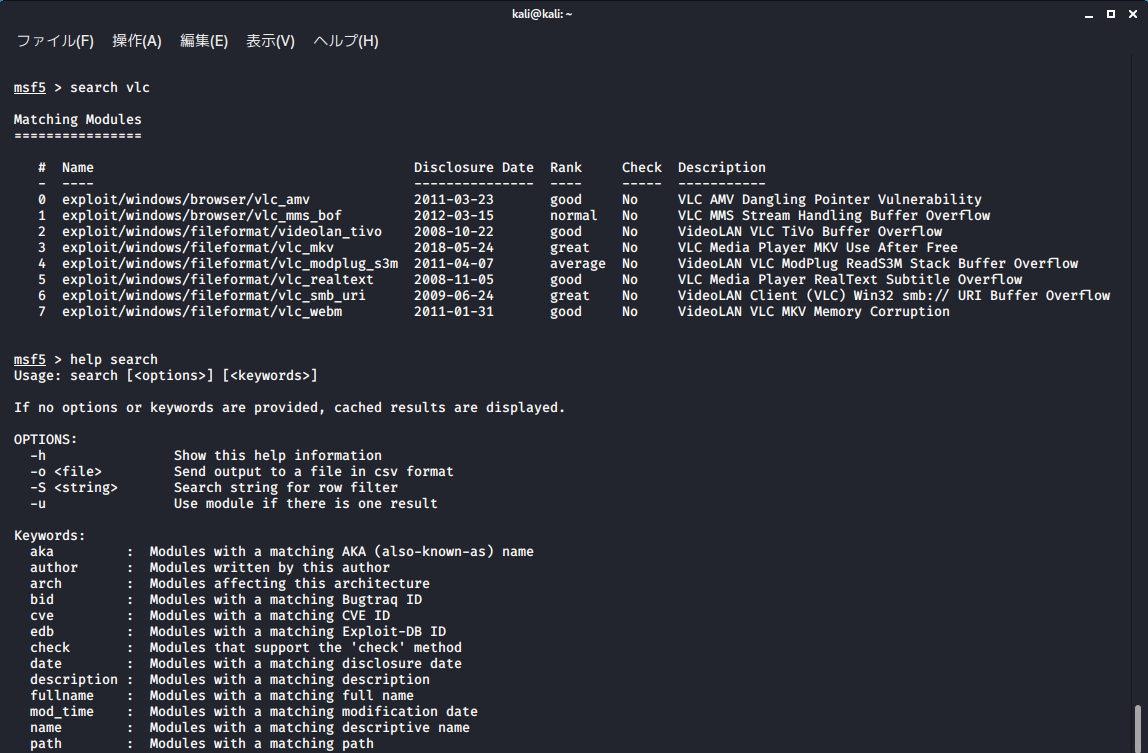Click the 'help search' command text
The image size is (1148, 753).
[x=113, y=360]
